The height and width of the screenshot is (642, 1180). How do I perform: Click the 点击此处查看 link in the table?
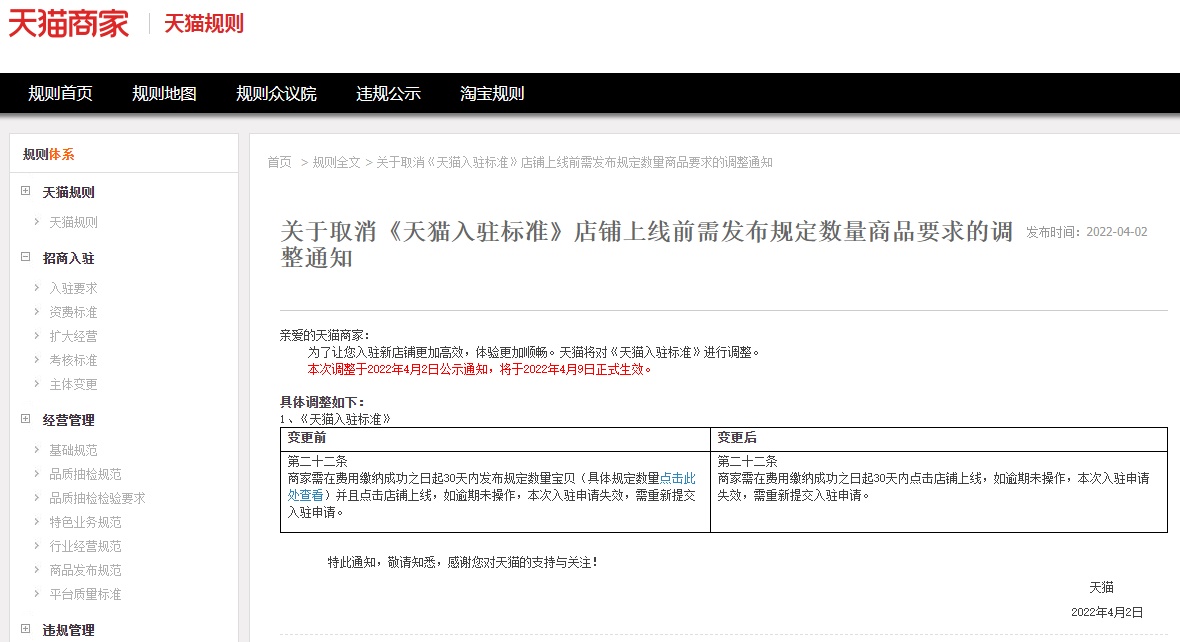pyautogui.click(x=677, y=478)
